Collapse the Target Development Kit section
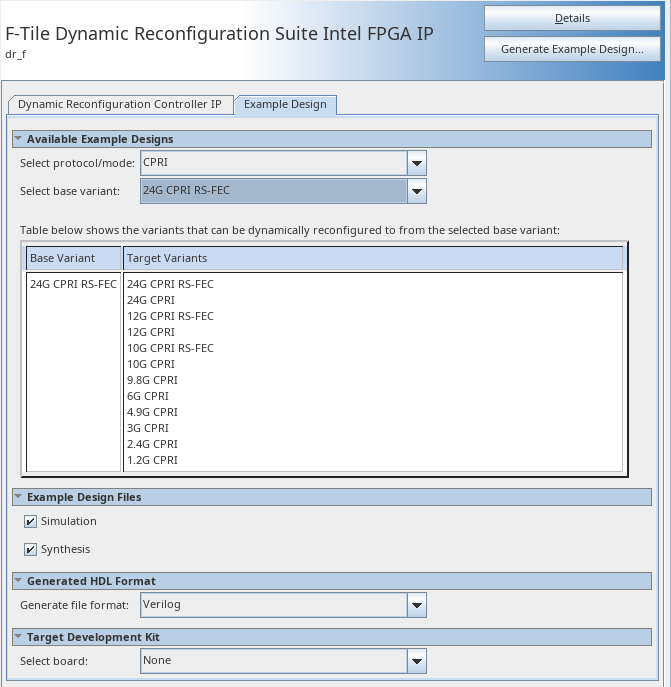671x687 pixels. tap(18, 637)
